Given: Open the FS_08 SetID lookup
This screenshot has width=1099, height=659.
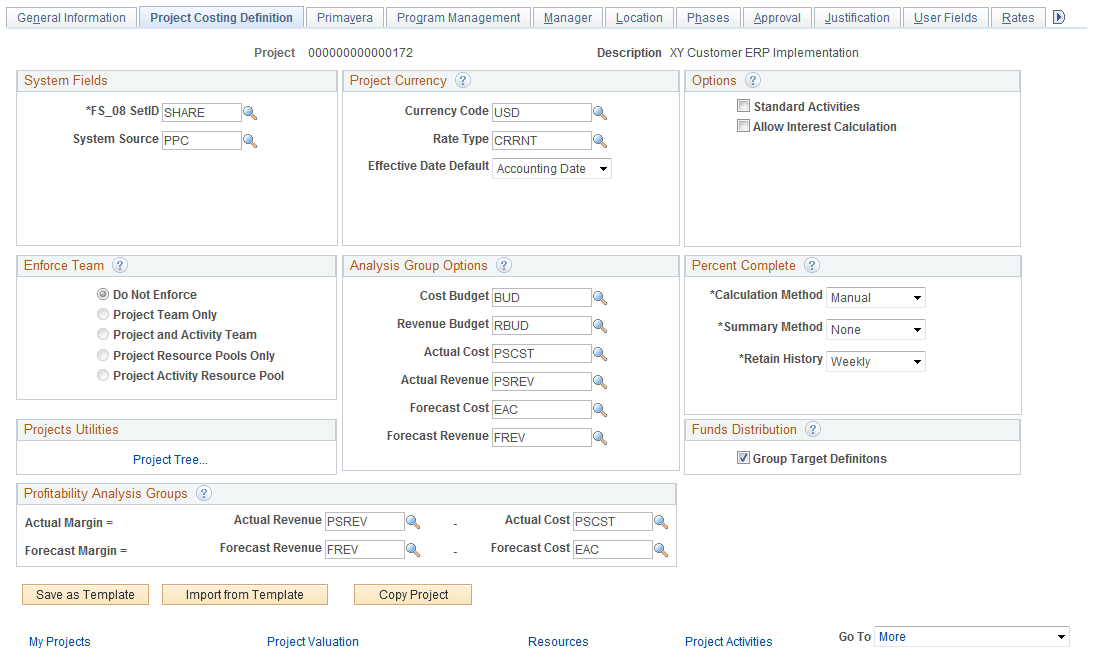Looking at the screenshot, I should (x=250, y=112).
